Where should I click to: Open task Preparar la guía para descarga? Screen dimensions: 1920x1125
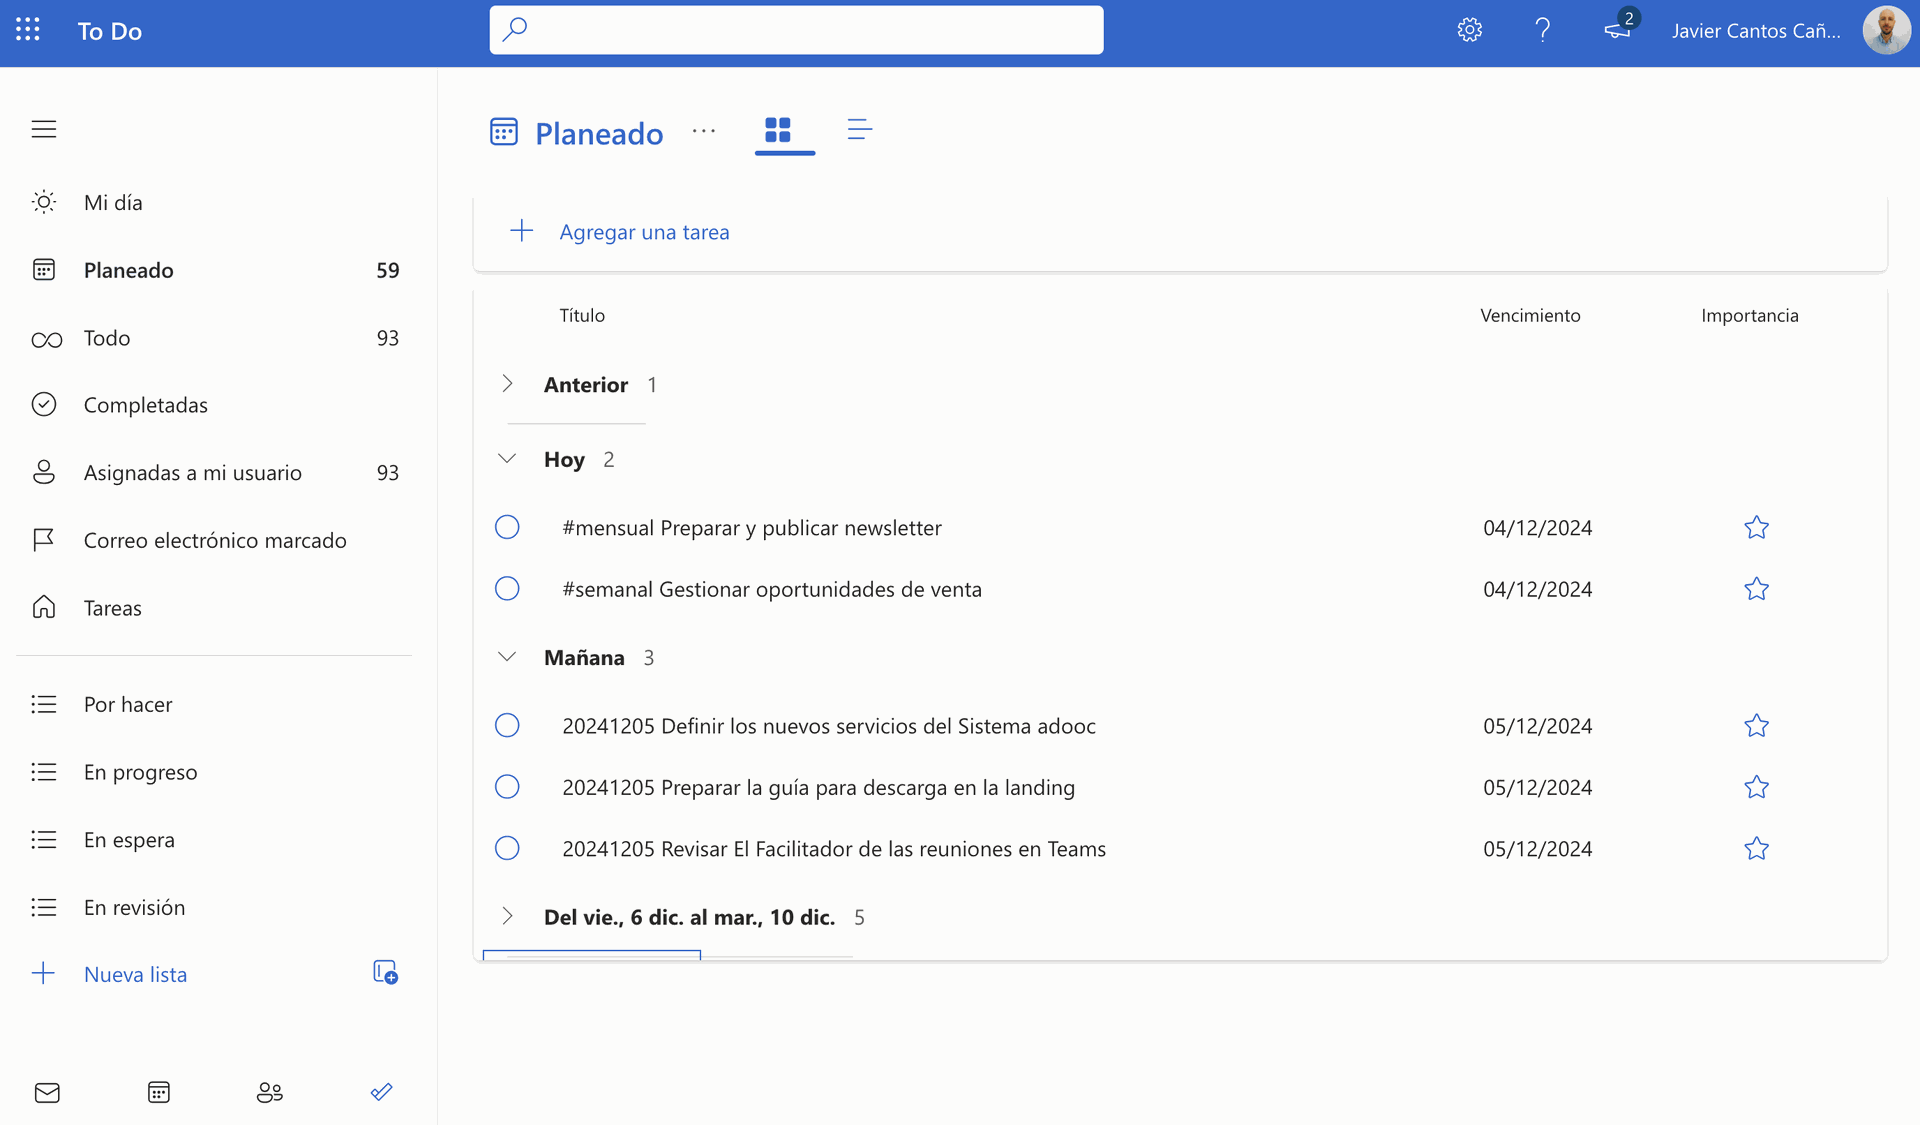819,787
